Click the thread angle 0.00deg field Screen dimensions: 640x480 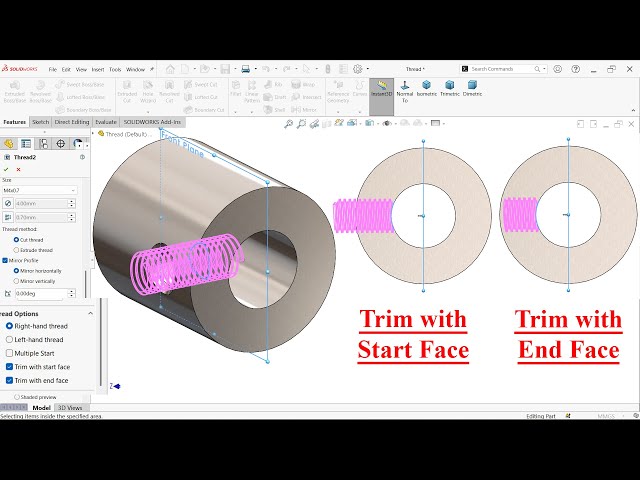[x=41, y=293]
